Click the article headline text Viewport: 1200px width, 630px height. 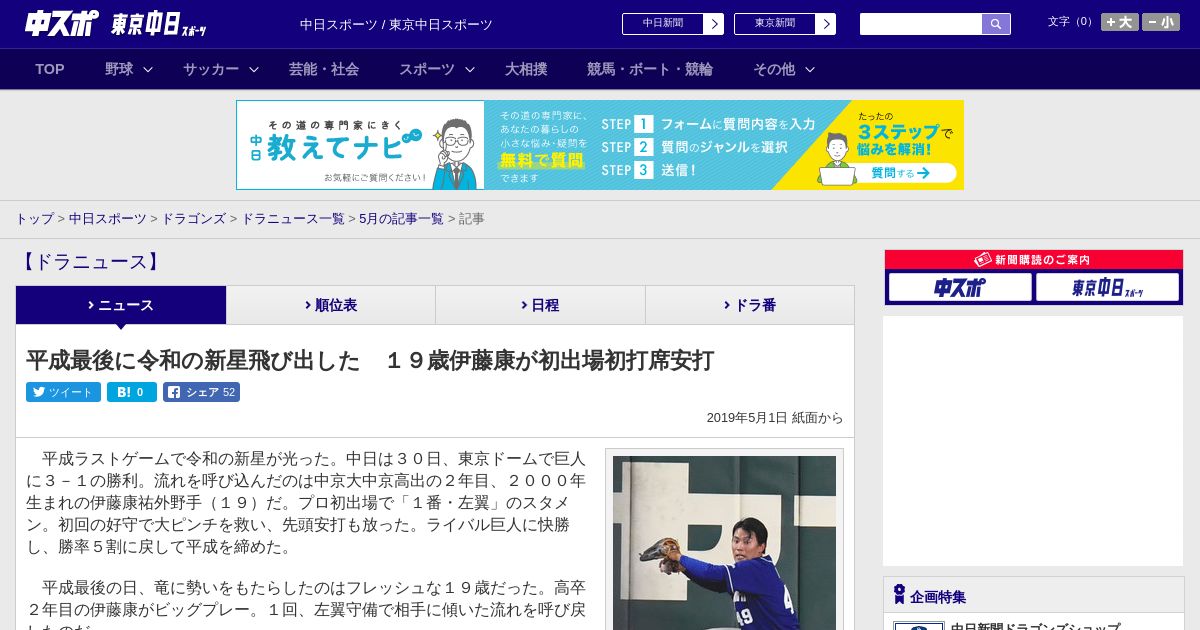[370, 361]
